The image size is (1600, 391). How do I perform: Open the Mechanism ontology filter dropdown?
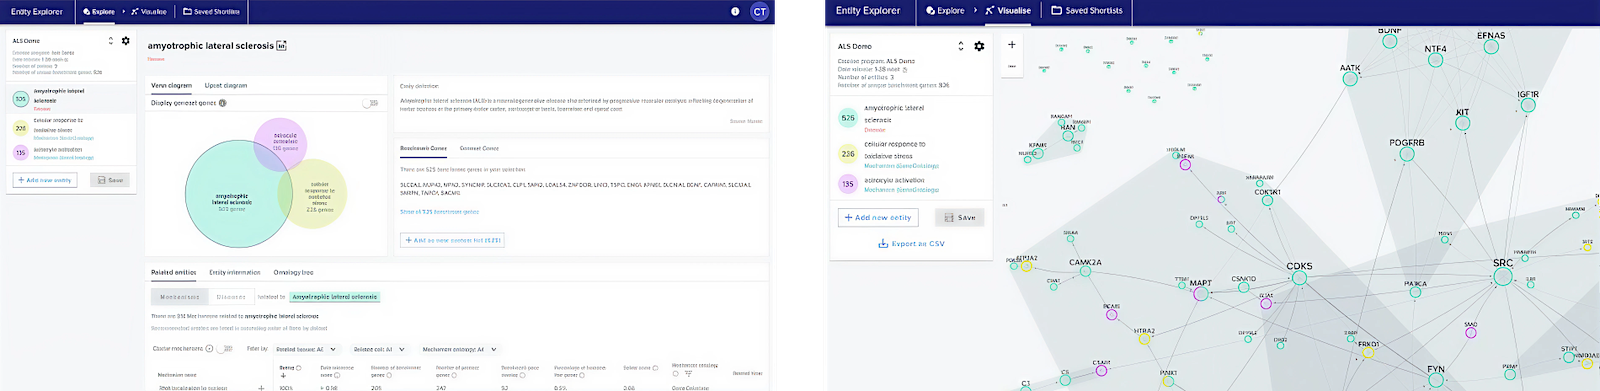[x=459, y=349]
